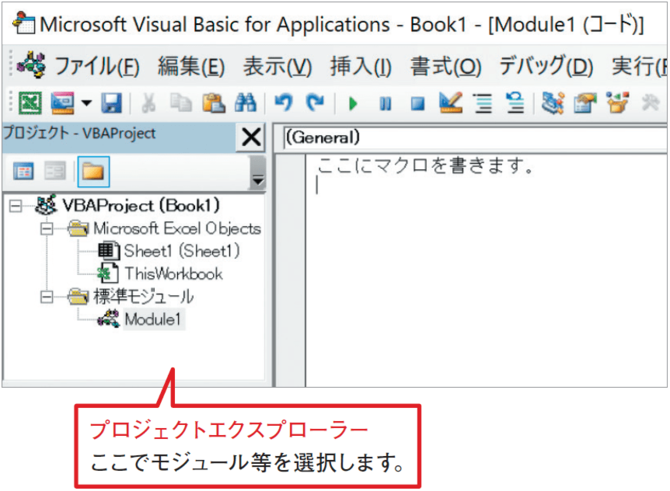
Task: Open the ファイル(F) menu
Action: click(x=97, y=66)
